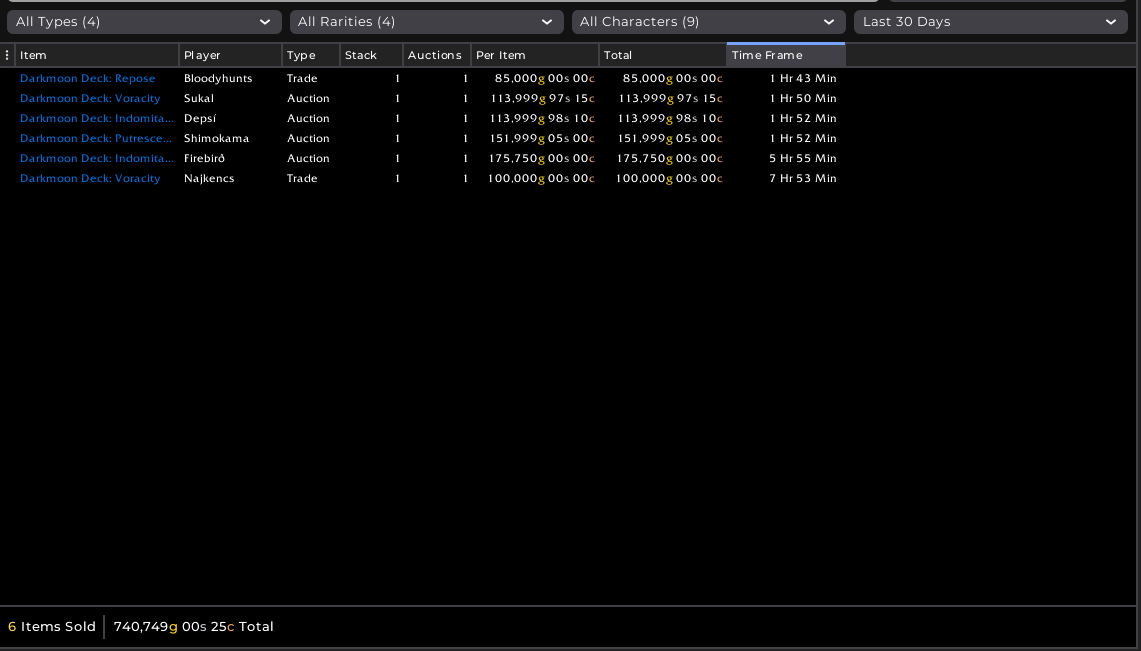Click player name Firebirð
1141x651 pixels.
pyautogui.click(x=204, y=159)
